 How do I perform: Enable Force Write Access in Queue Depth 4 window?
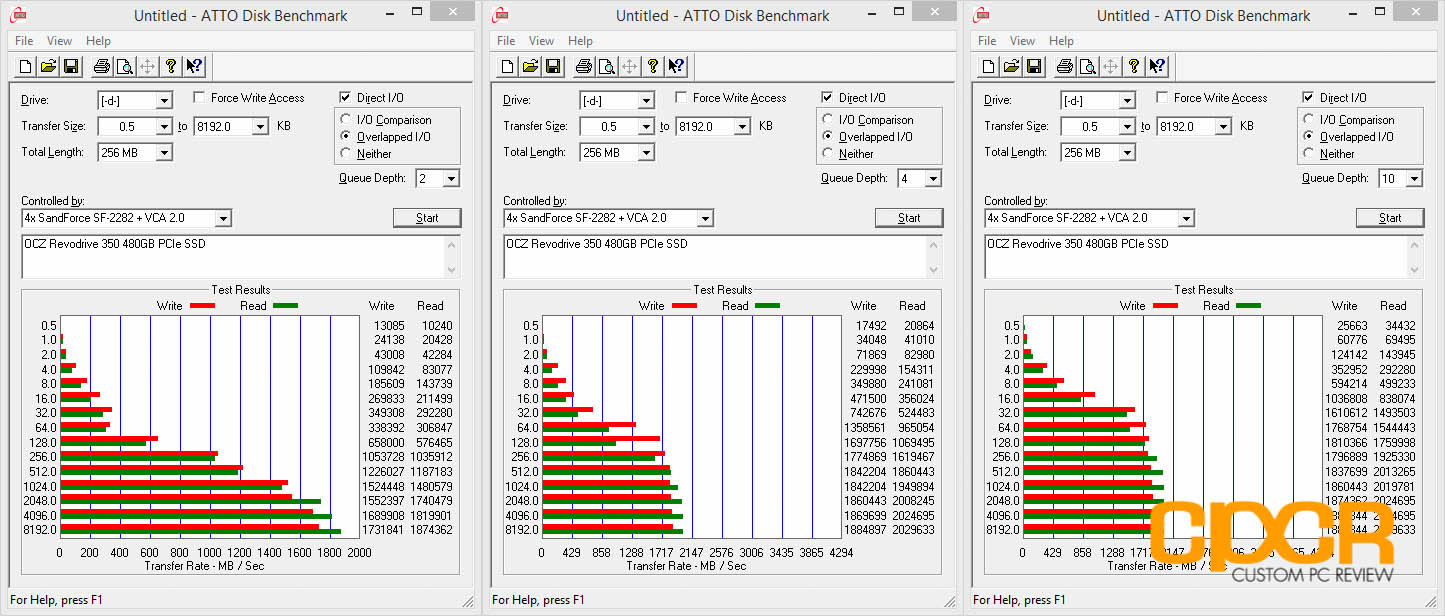[x=681, y=98]
